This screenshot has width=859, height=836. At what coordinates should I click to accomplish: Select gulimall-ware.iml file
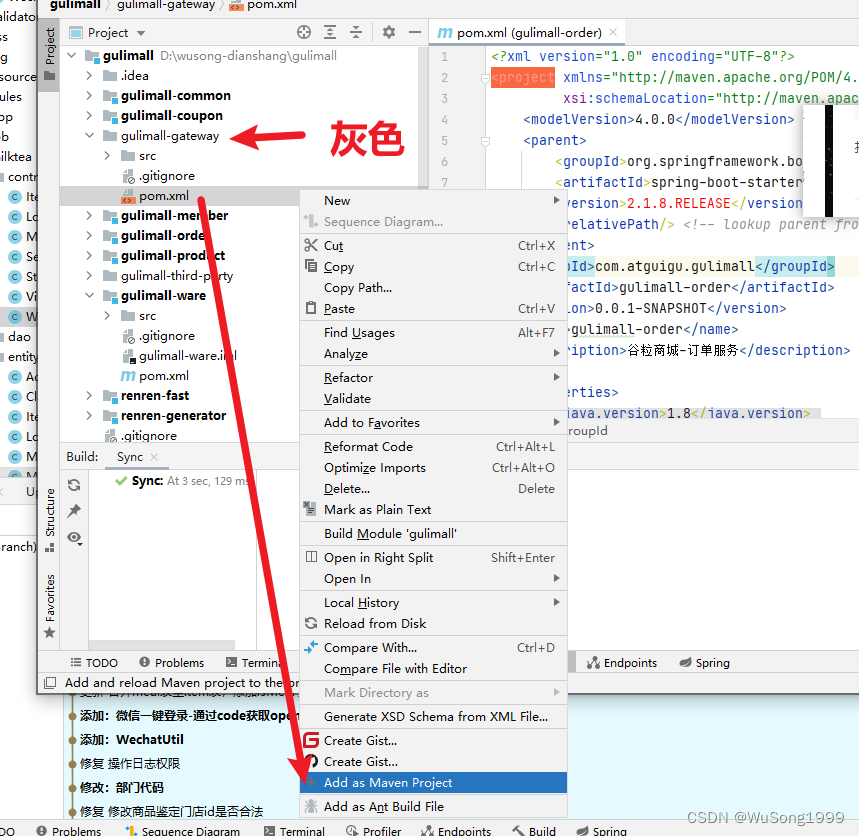[188, 356]
